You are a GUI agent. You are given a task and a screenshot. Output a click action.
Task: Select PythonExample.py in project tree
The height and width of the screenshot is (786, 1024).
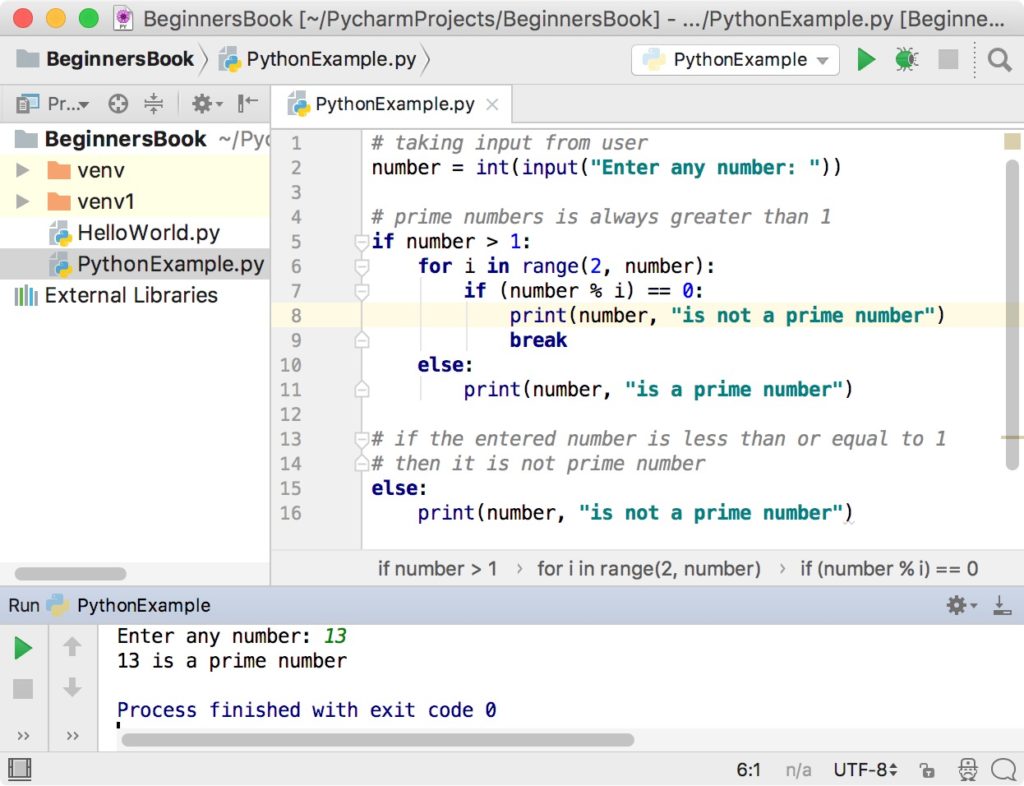[135, 264]
